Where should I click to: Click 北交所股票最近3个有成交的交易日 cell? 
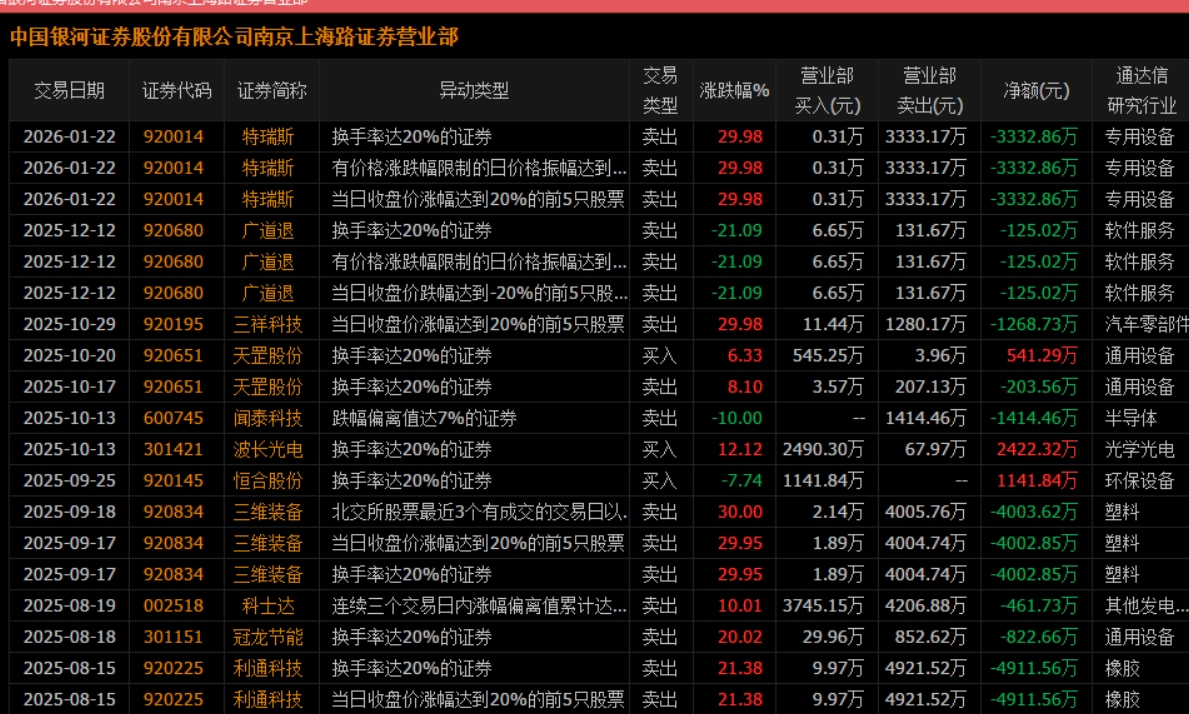point(479,512)
